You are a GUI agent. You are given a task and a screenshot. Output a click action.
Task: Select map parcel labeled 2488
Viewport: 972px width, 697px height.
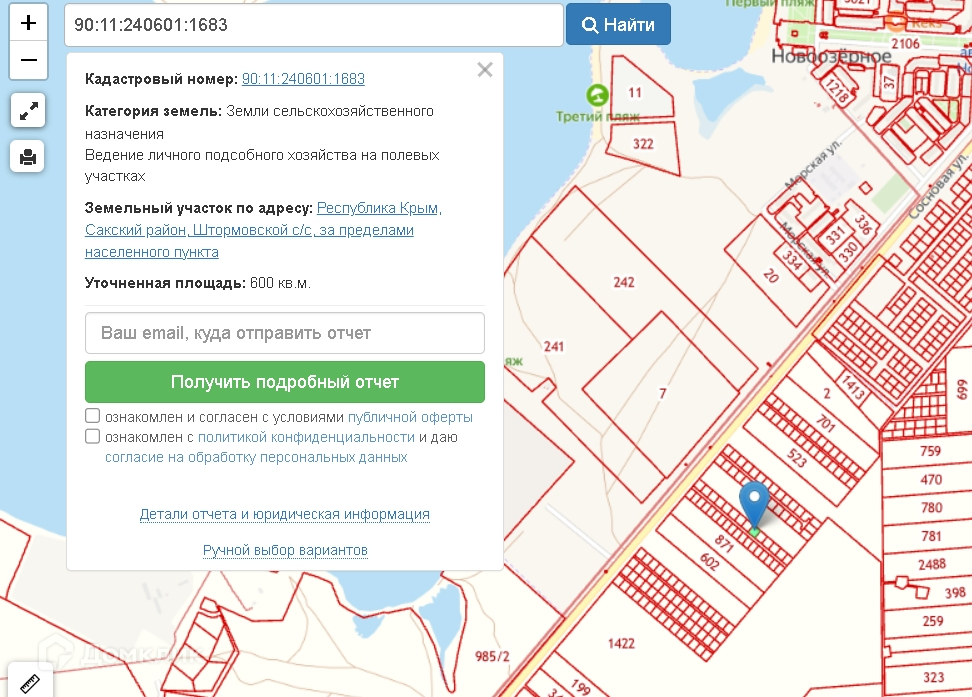coord(932,564)
